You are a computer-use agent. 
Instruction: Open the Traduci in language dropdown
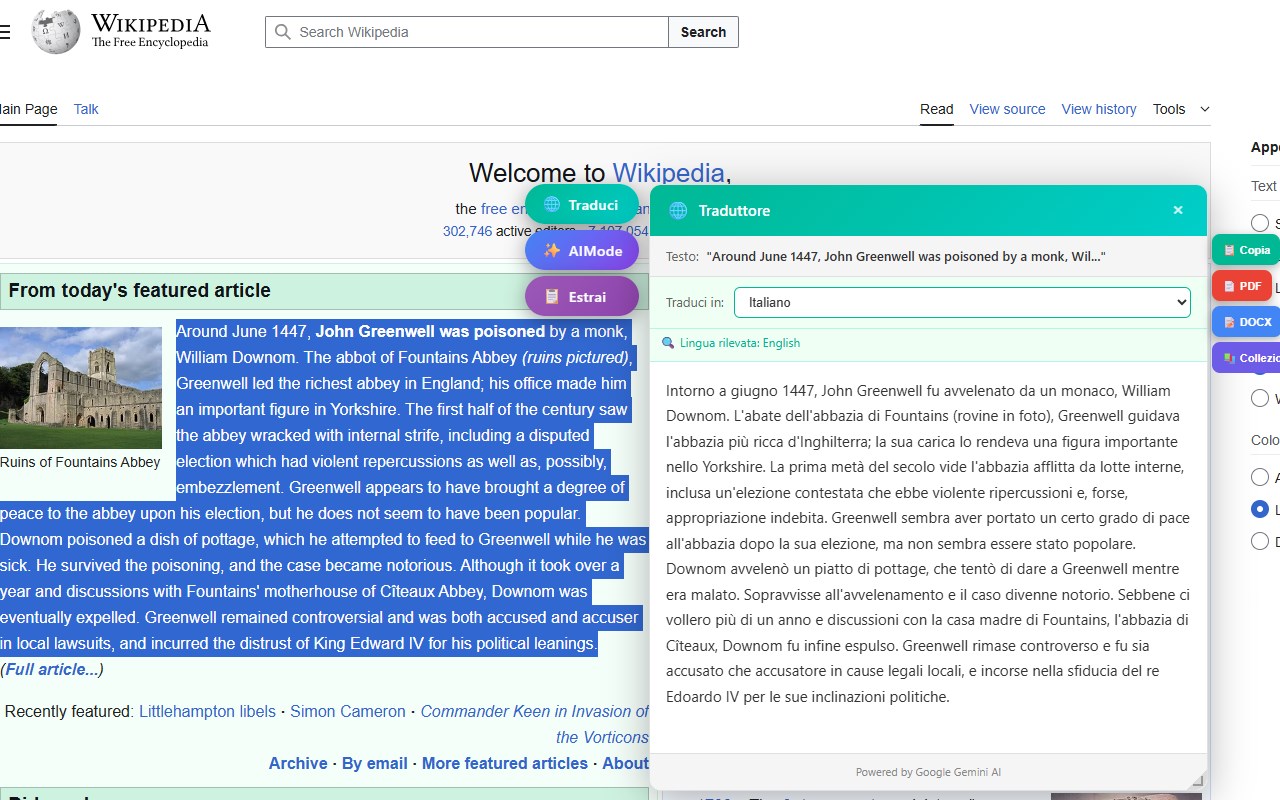(x=962, y=302)
